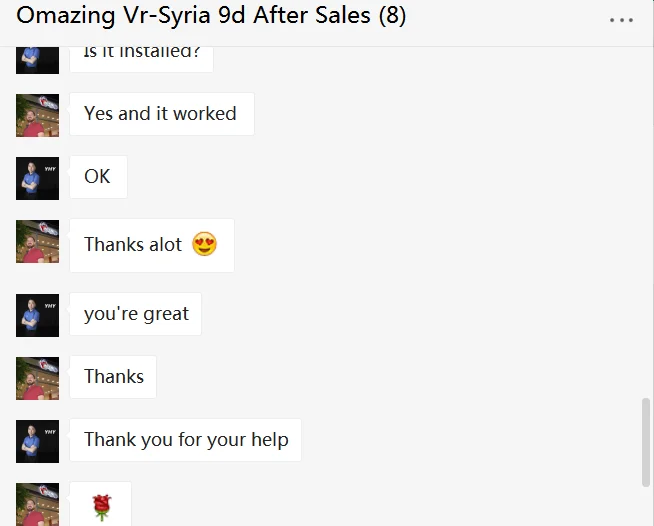654x526 pixels.
Task: Select the "Yes and it worked" message bubble
Action: coord(161,114)
